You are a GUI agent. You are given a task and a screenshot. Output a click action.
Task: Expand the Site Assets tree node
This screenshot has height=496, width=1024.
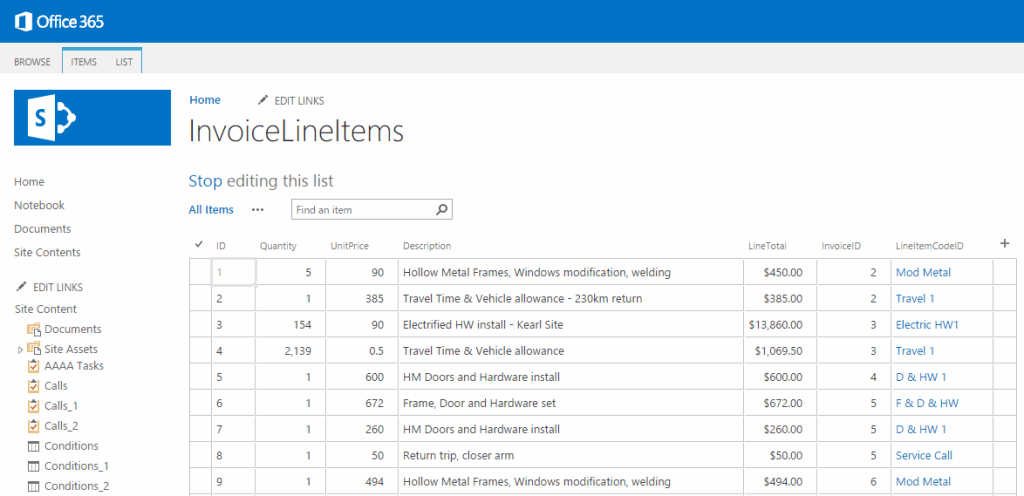click(20, 350)
